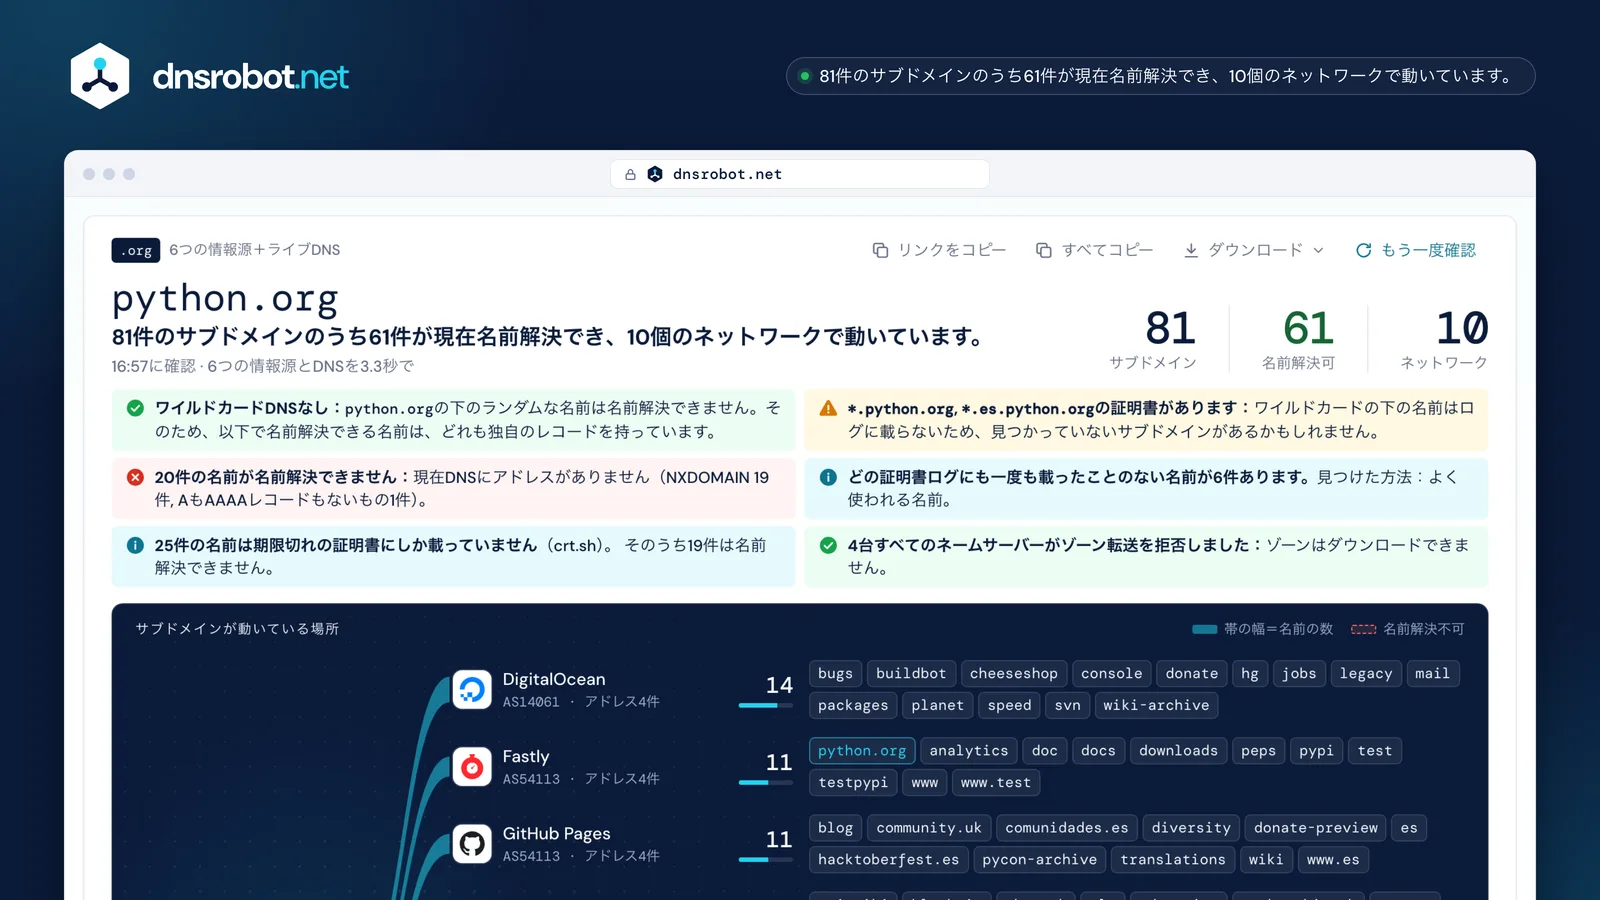Click the green check icon for ワイルドカードDNSなし
This screenshot has width=1600, height=900.
pos(135,408)
